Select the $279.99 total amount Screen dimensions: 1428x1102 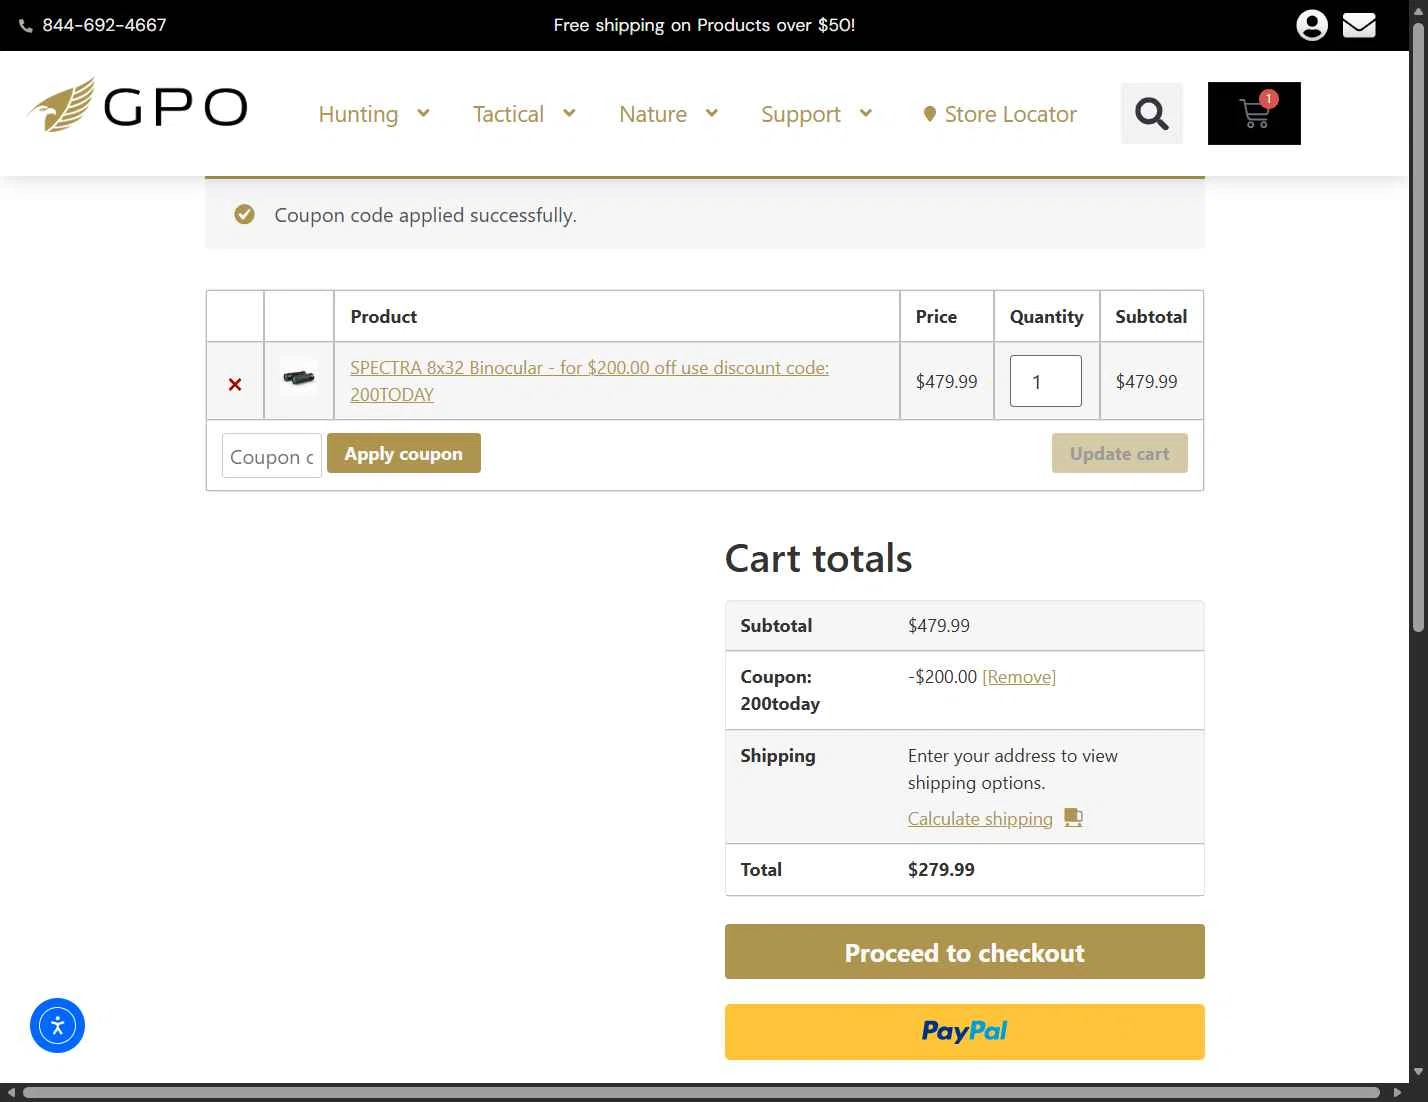pyautogui.click(x=941, y=869)
